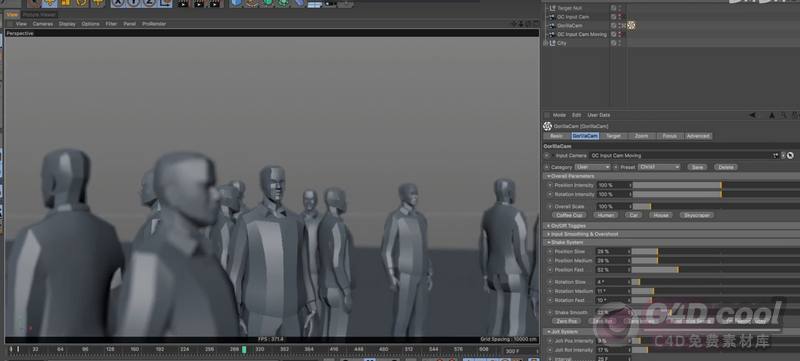Open the Mode menu in Attribute Manager
Viewport: 800px width, 361px height.
pyautogui.click(x=559, y=115)
